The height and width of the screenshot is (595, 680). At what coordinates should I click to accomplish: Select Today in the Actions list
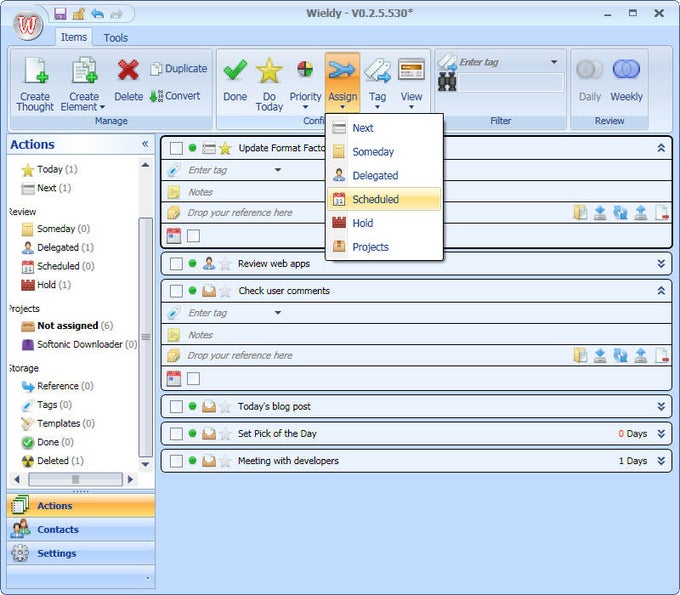coord(49,169)
